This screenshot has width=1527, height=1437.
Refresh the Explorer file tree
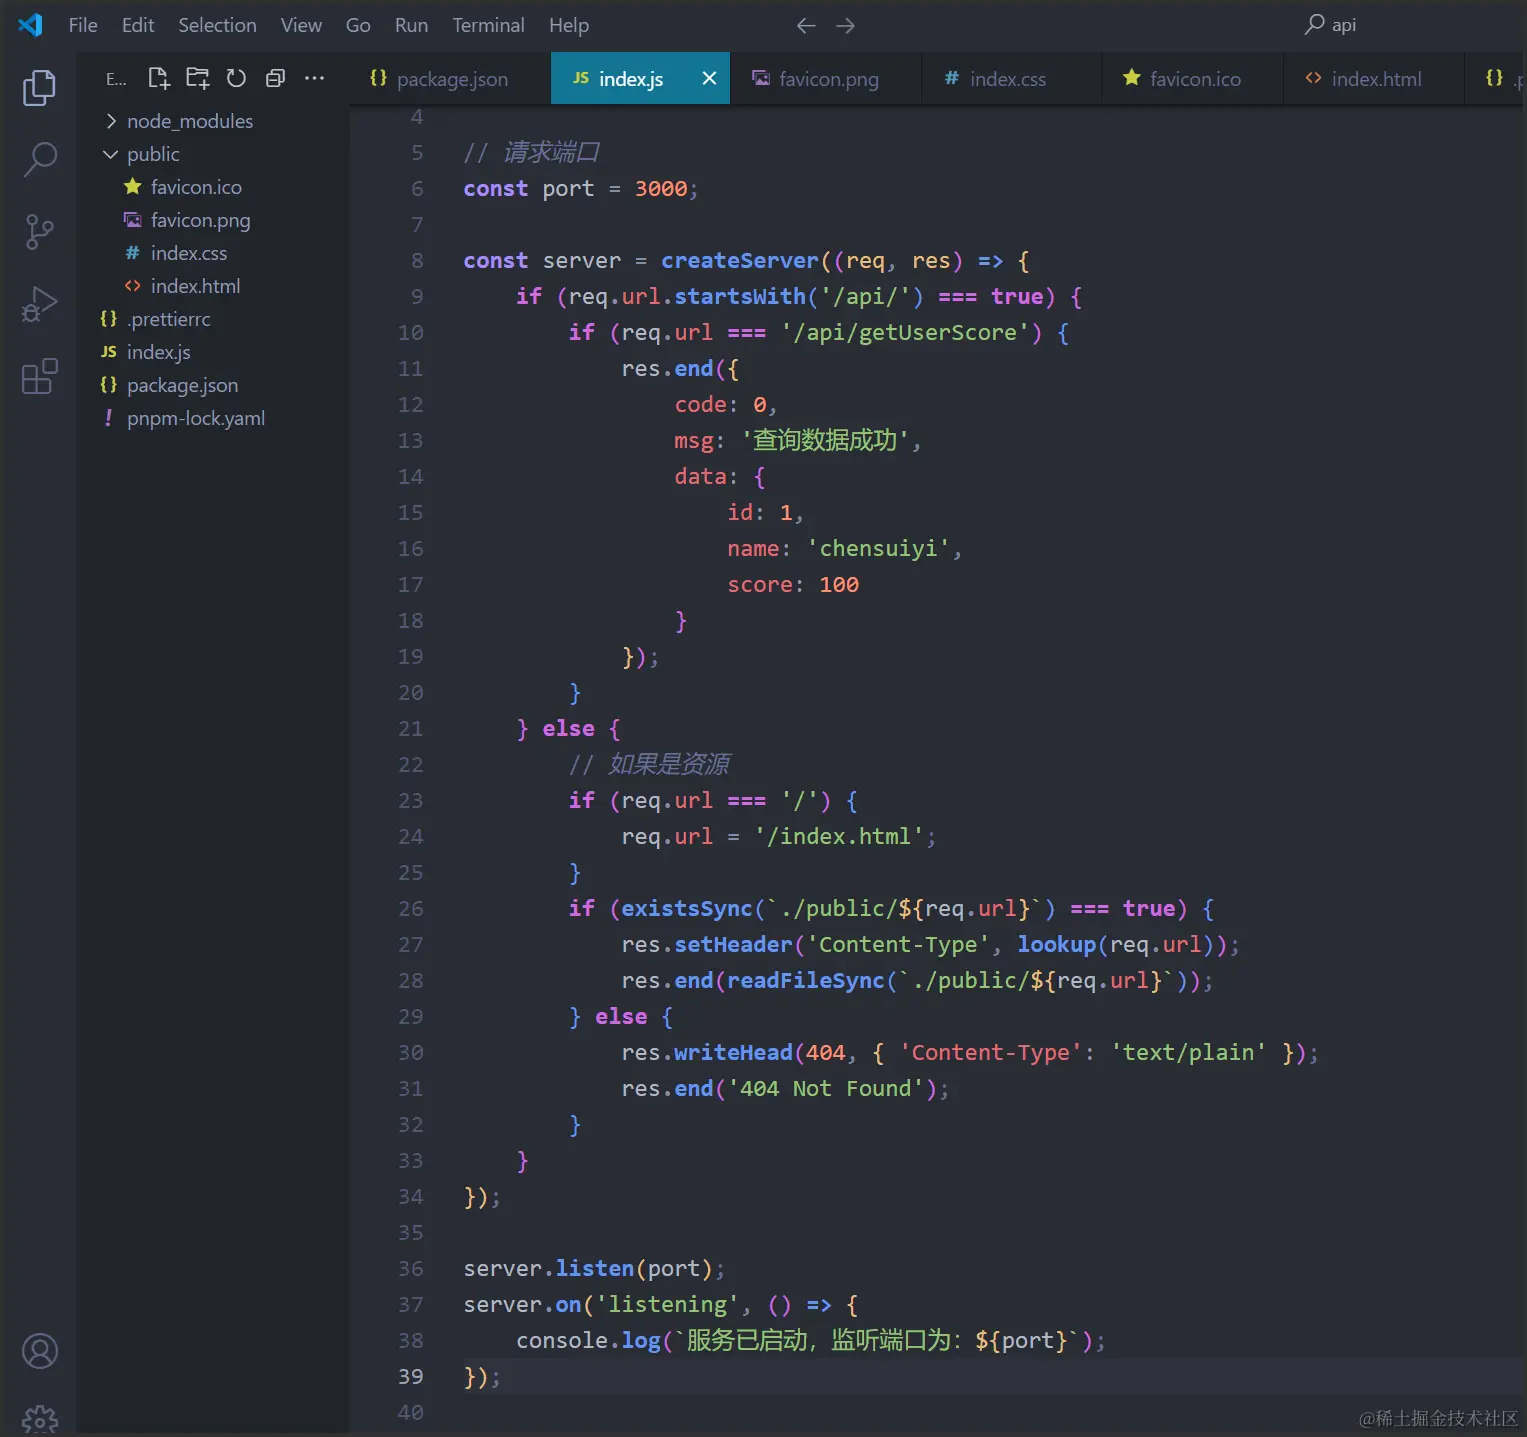(x=236, y=78)
